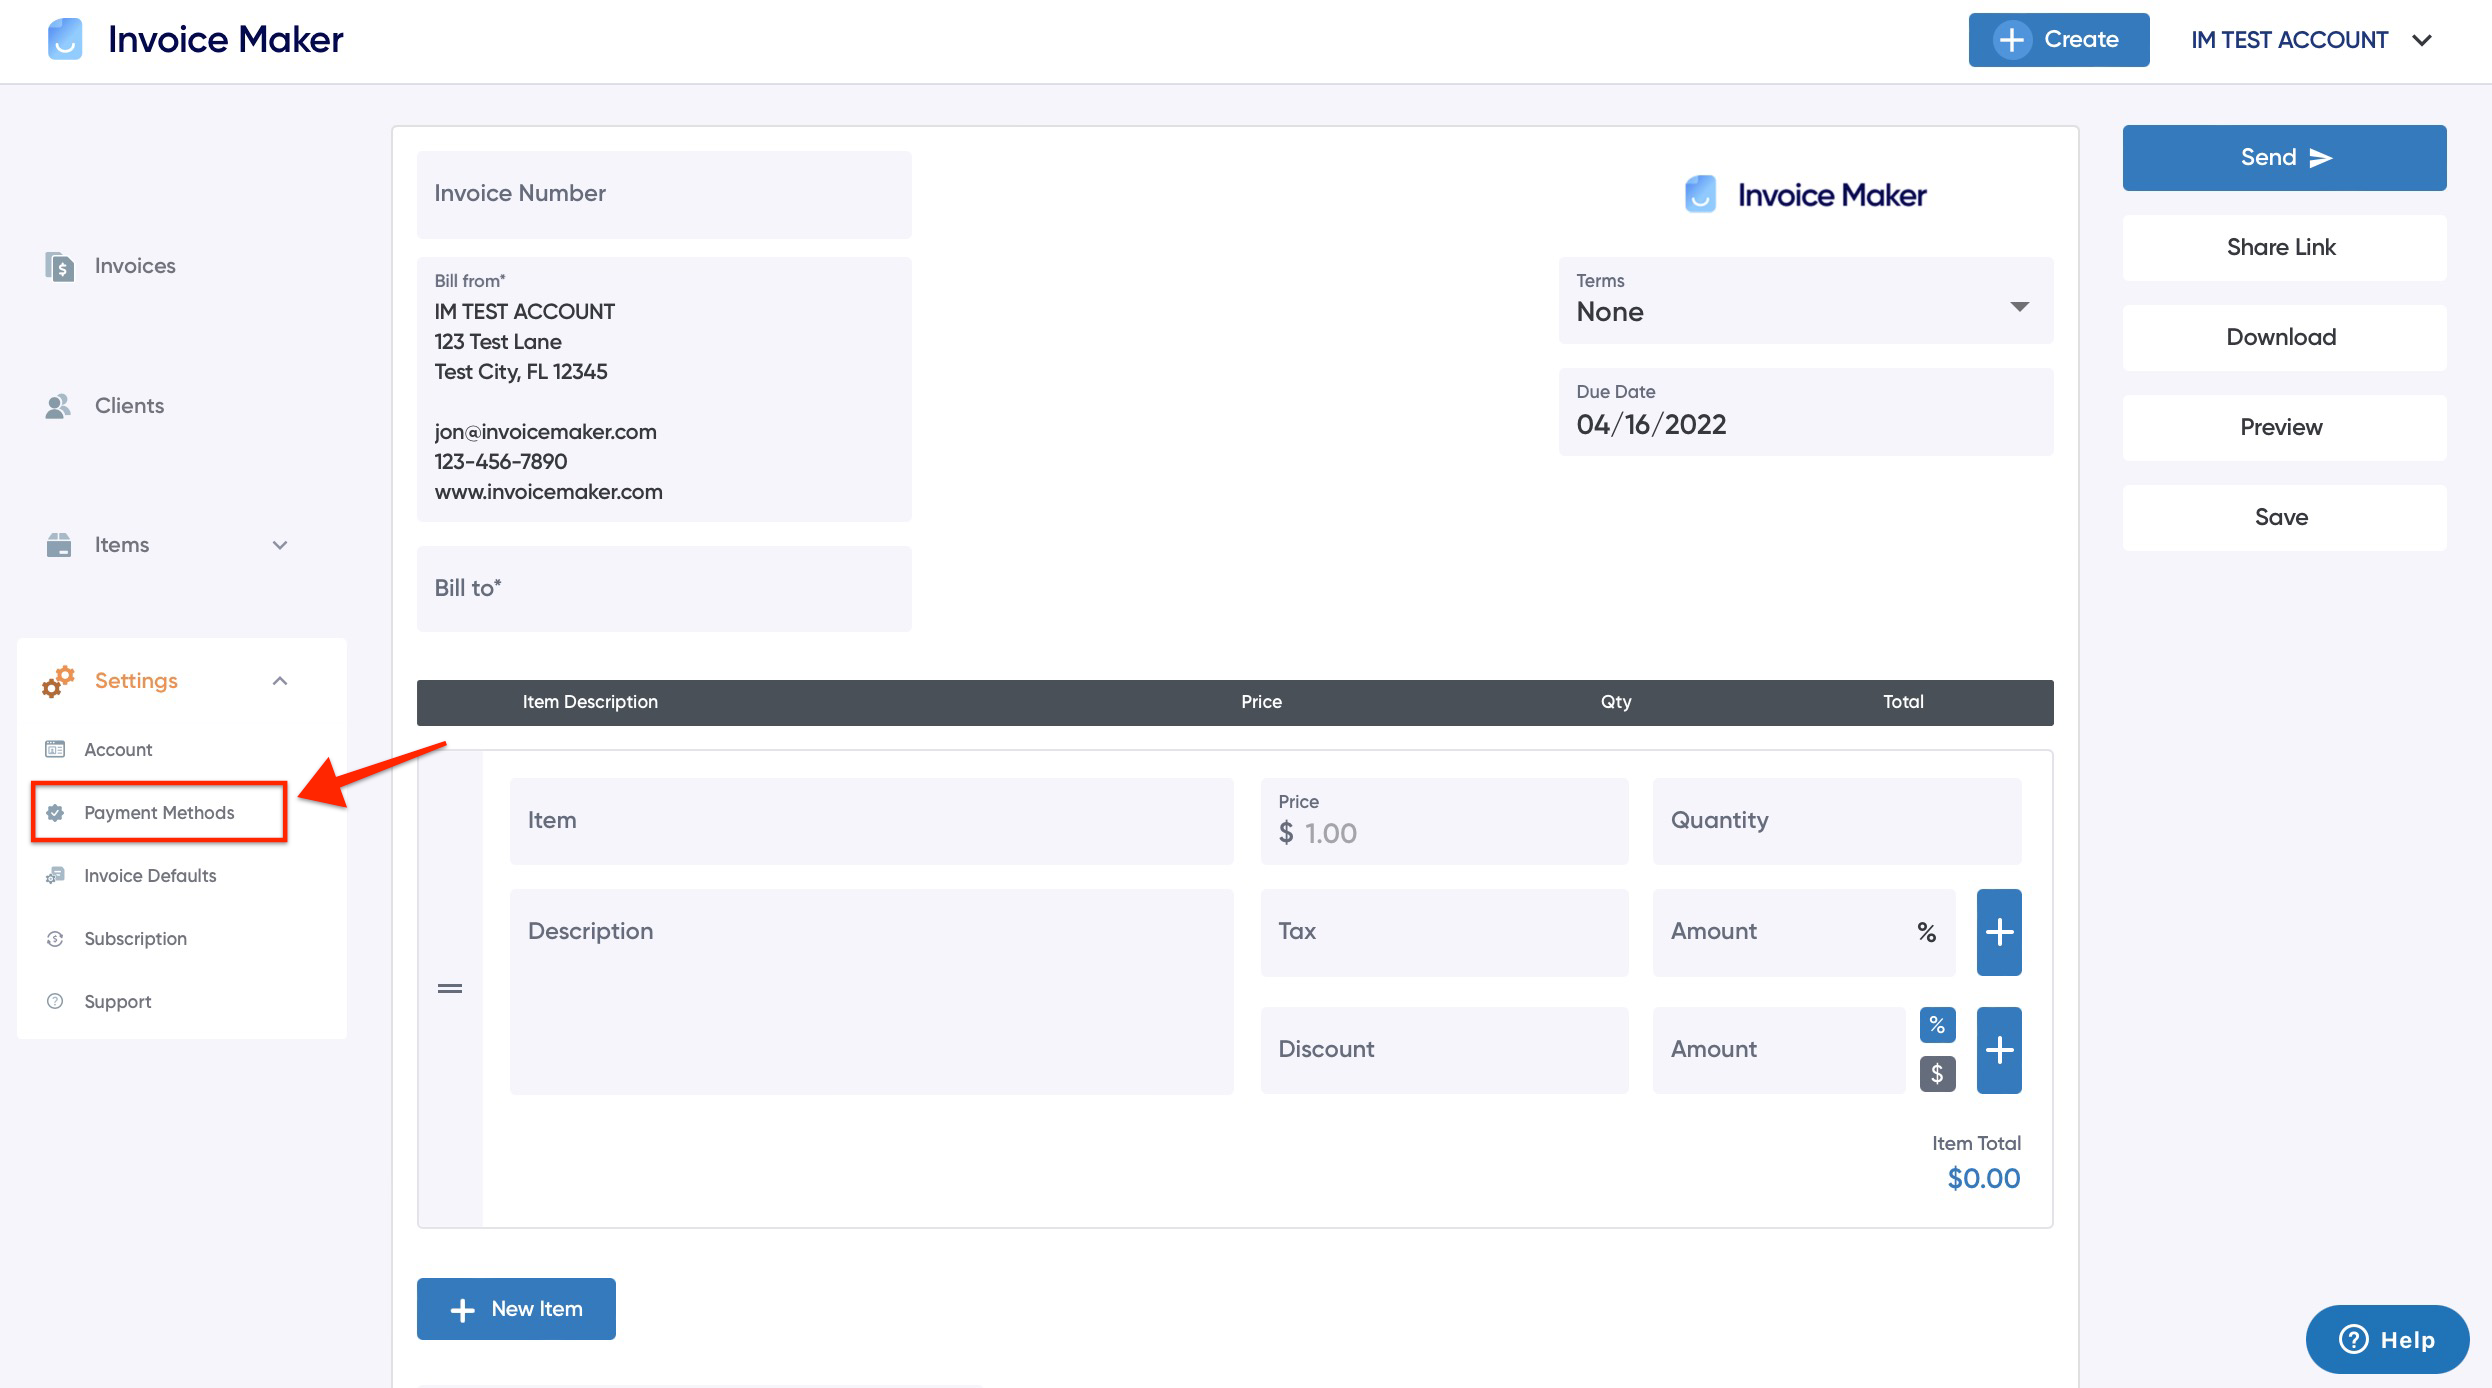Click the Clients people icon
This screenshot has height=1388, width=2492.
pyautogui.click(x=58, y=406)
